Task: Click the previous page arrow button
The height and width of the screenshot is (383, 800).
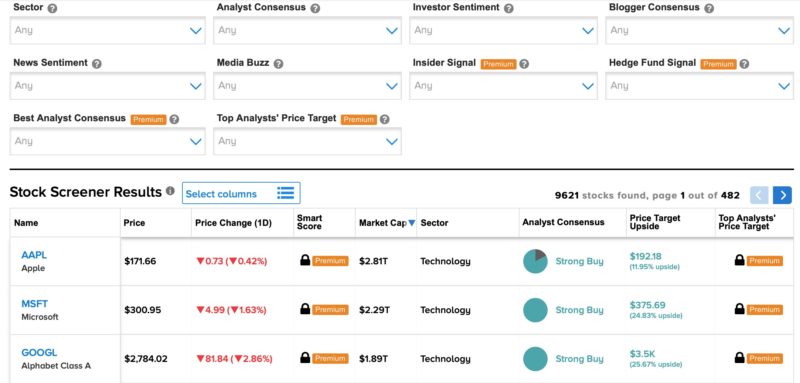Action: 759,195
